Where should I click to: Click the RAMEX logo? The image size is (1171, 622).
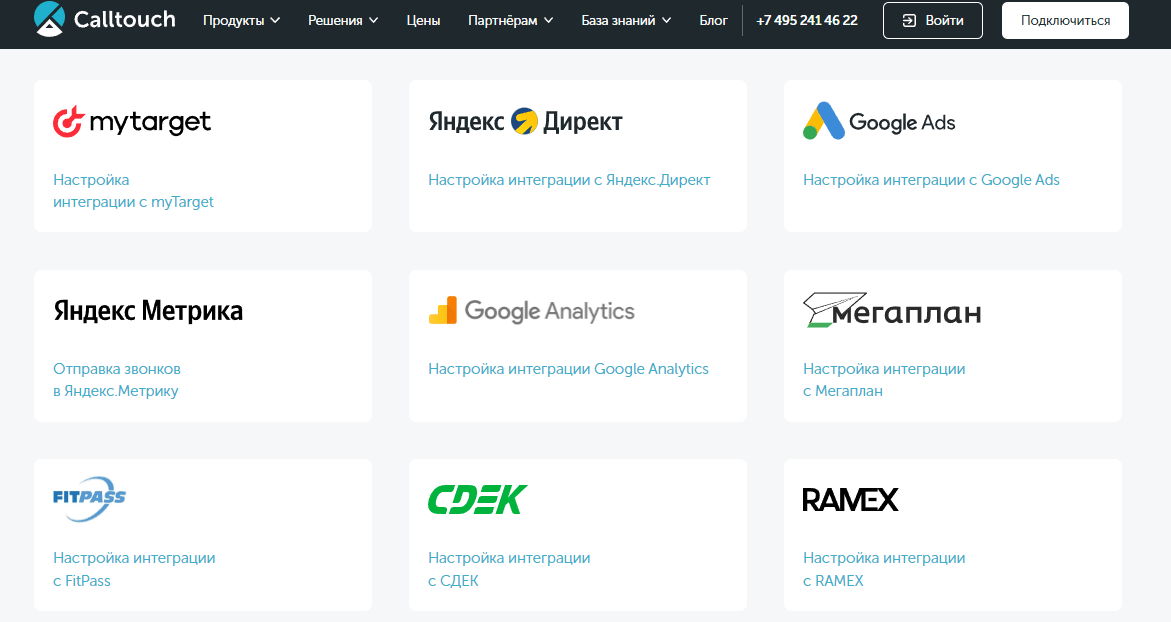[850, 500]
